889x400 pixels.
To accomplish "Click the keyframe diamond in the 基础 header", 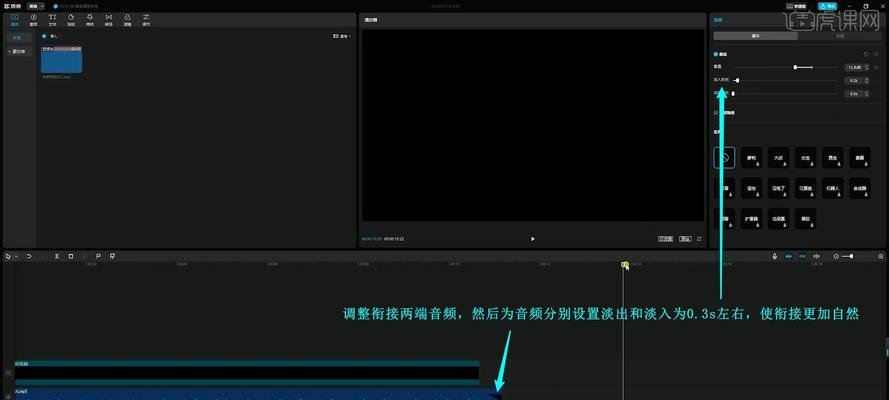I will coord(877,54).
